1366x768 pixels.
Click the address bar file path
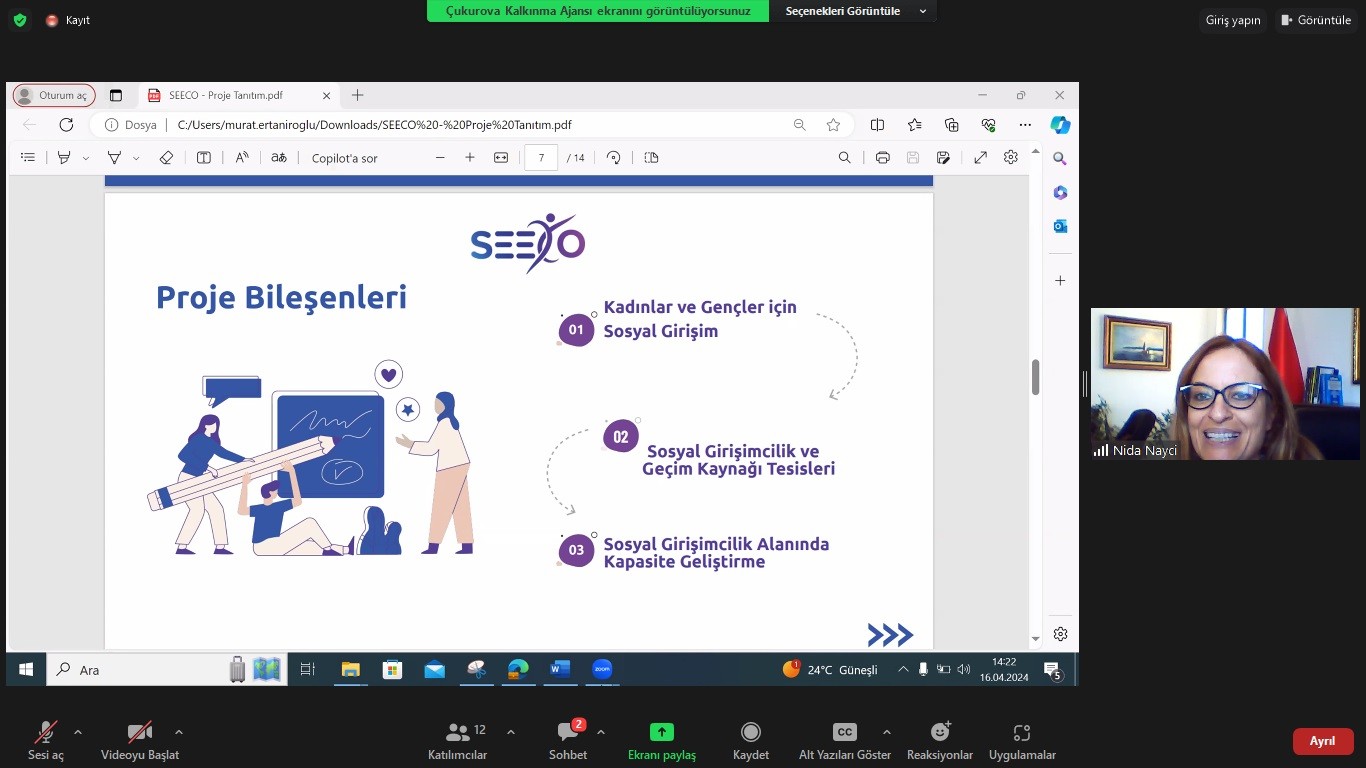coord(375,125)
